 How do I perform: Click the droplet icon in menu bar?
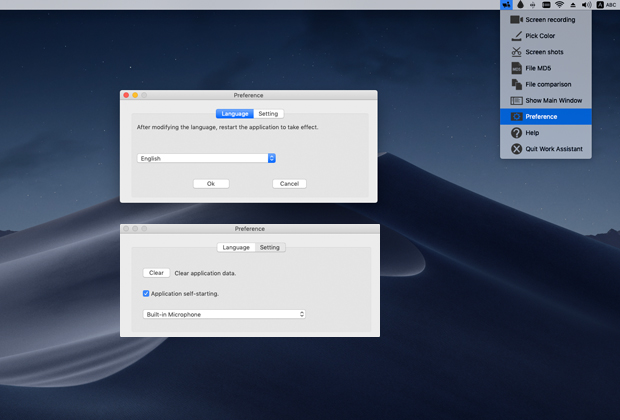[x=520, y=5]
